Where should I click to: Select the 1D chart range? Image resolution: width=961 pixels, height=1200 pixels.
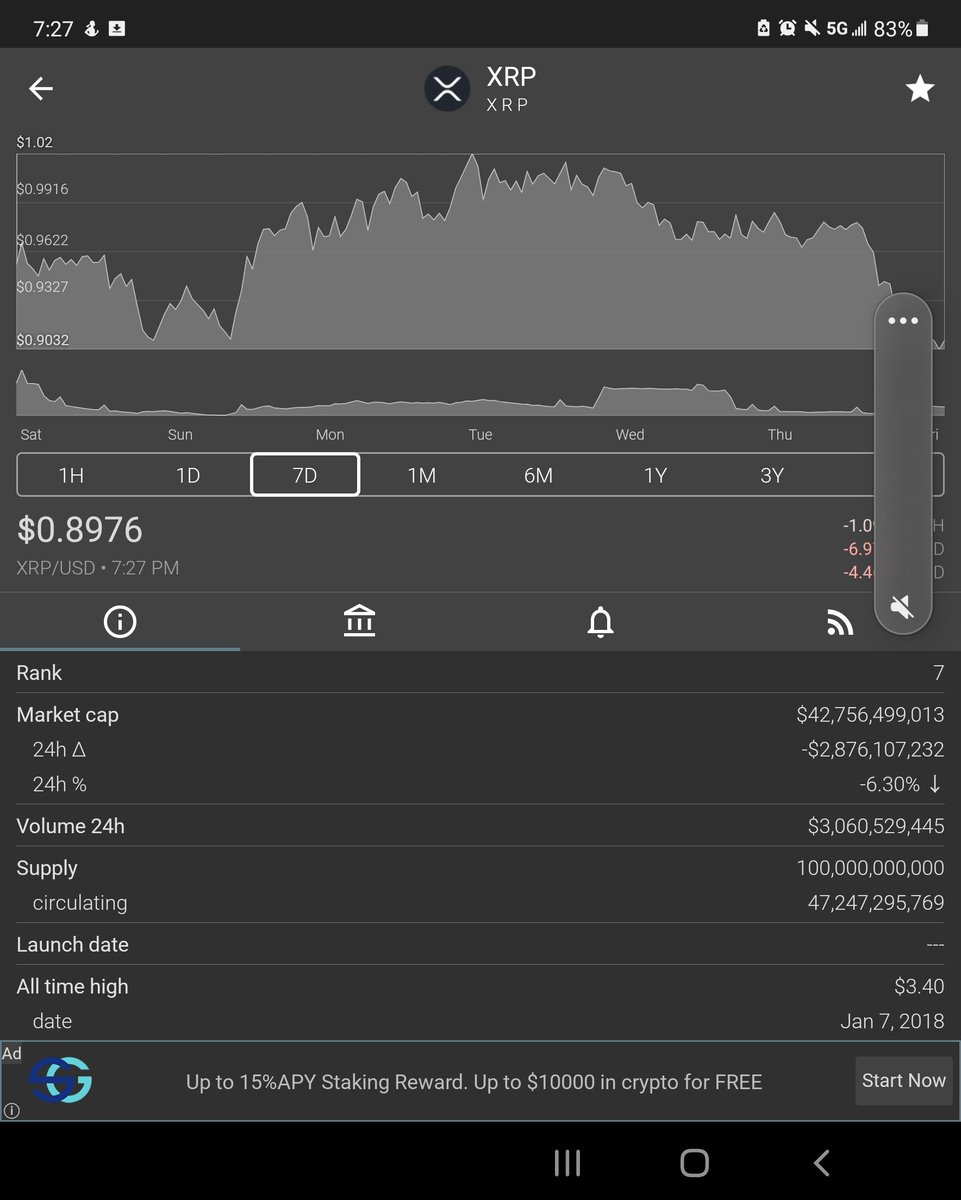(188, 476)
